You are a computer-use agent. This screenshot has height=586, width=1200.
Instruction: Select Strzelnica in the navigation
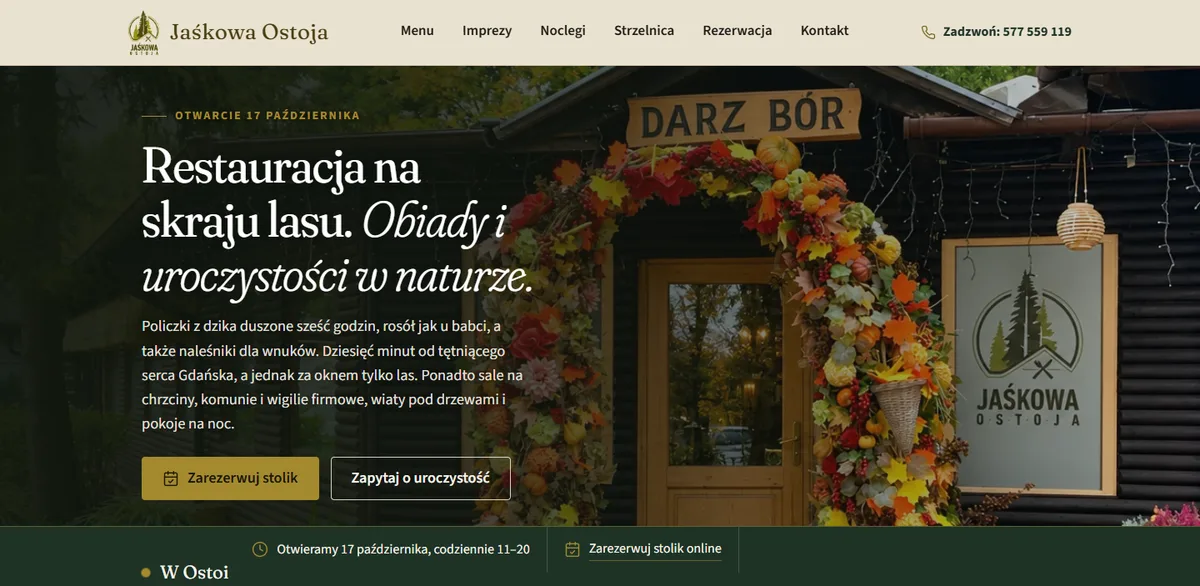(644, 31)
